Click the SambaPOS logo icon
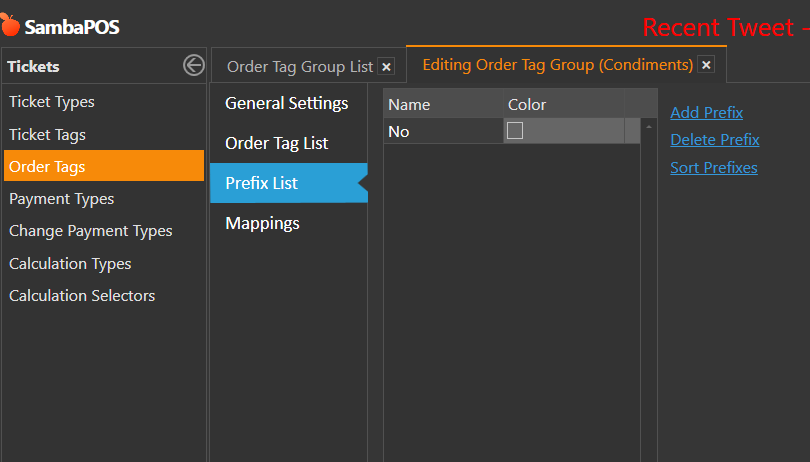Screen dimensions: 810x462 click(11, 25)
